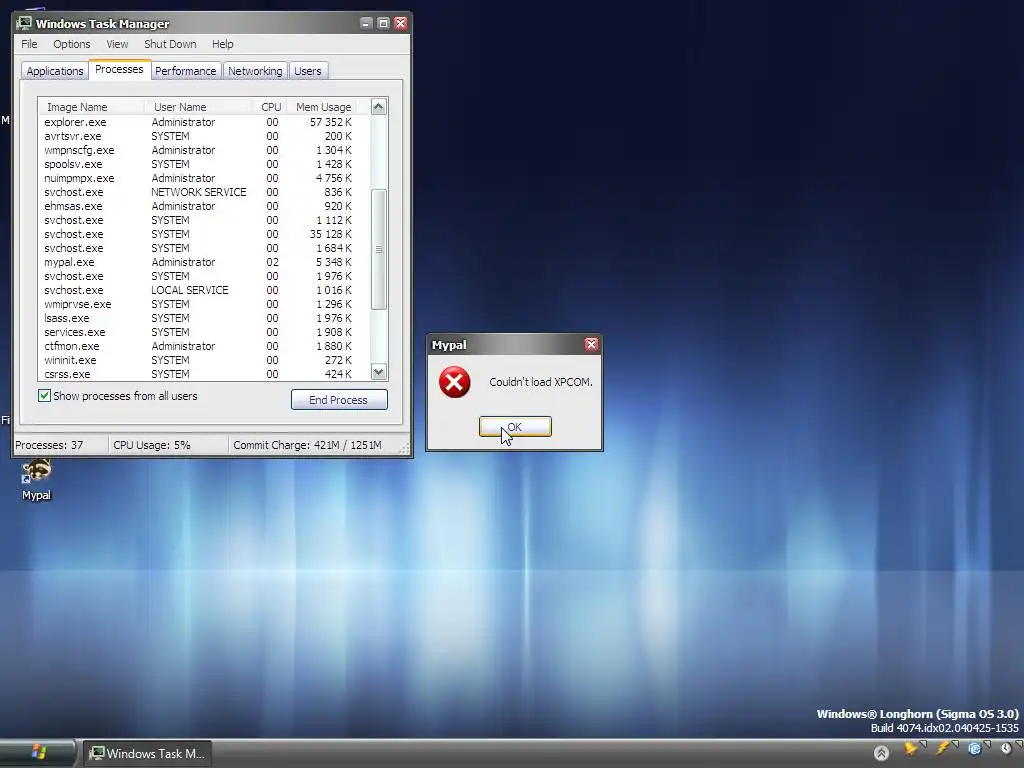Select the explorer.exe process row
This screenshot has height=768, width=1024.
click(x=204, y=122)
